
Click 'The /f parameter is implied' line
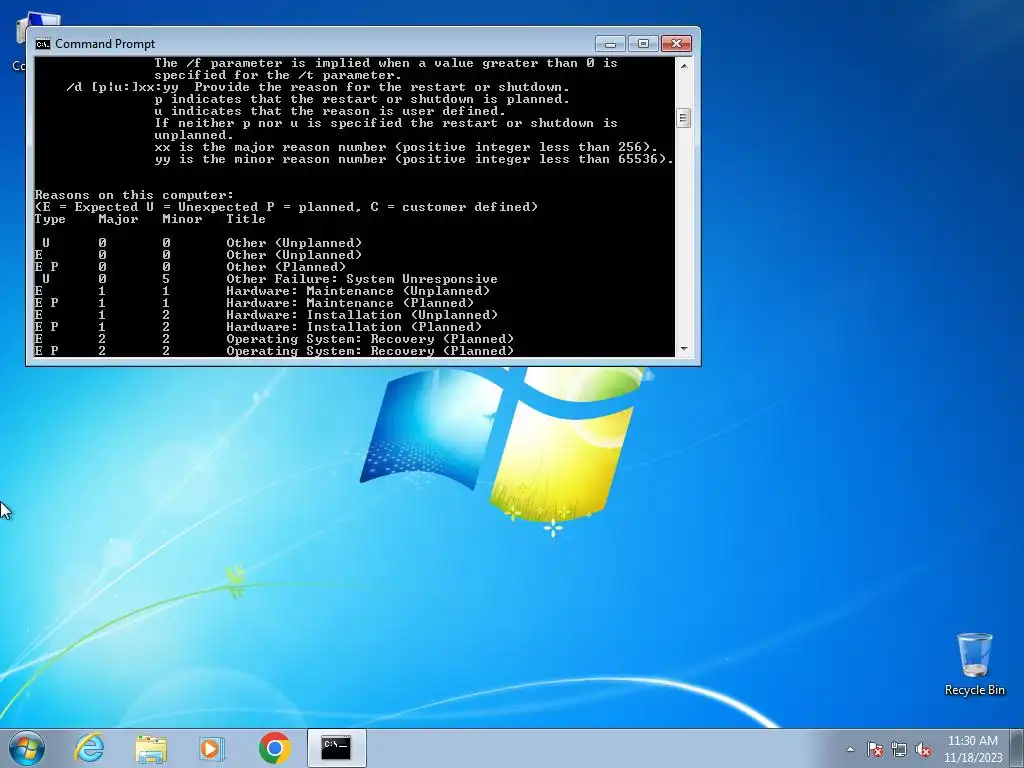tap(386, 63)
